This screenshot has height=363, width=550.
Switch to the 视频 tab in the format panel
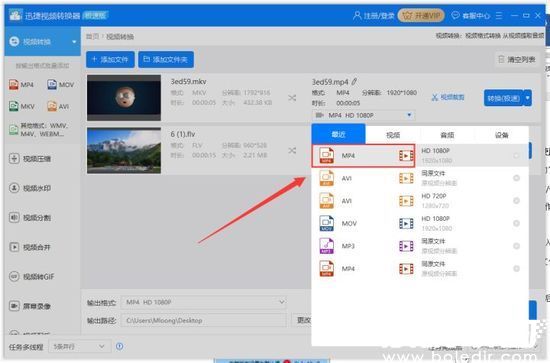(393, 135)
